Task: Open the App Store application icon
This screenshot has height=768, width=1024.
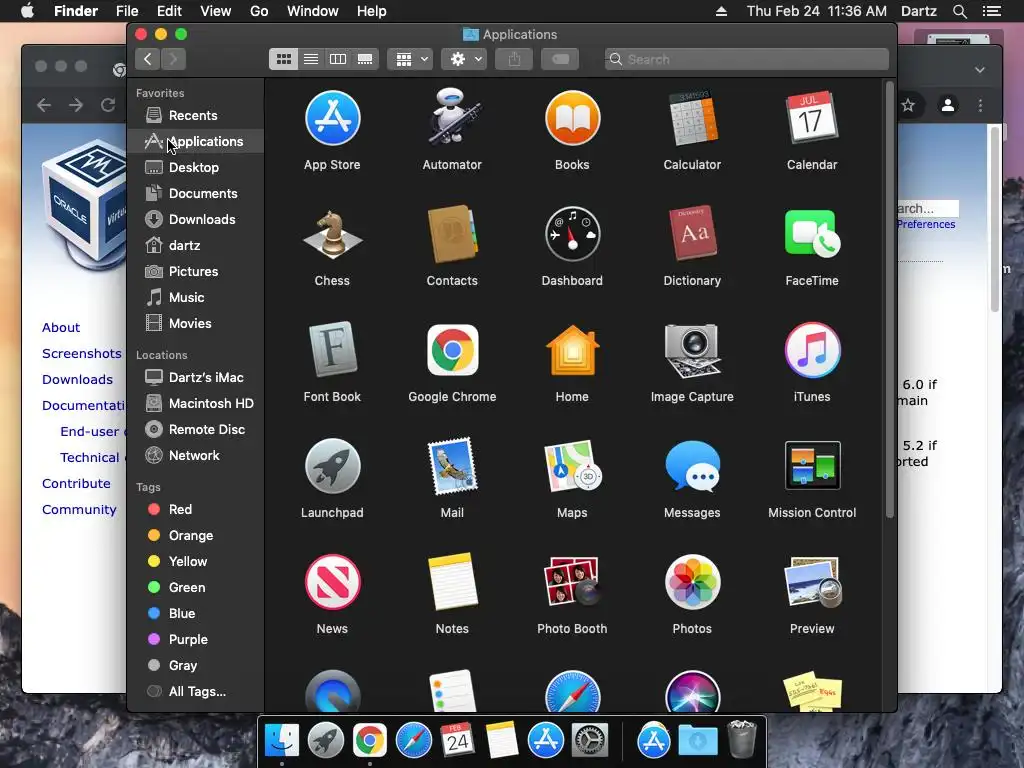Action: pos(332,118)
